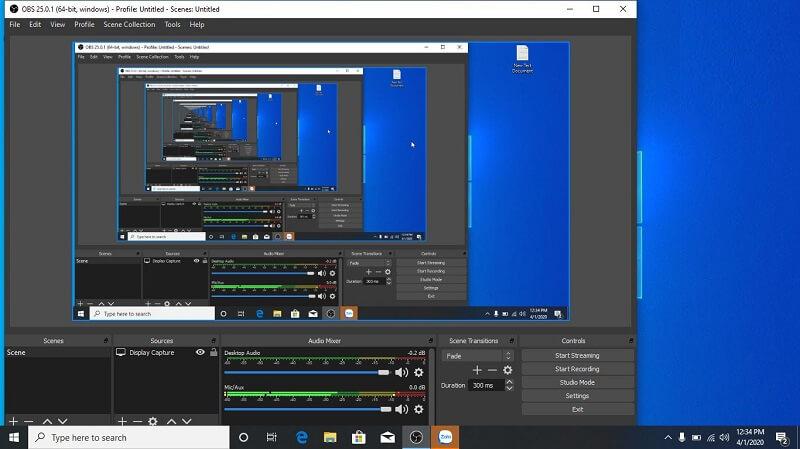Decrease transition duration stepper down arrow
This screenshot has width=800, height=449.
click(509, 389)
